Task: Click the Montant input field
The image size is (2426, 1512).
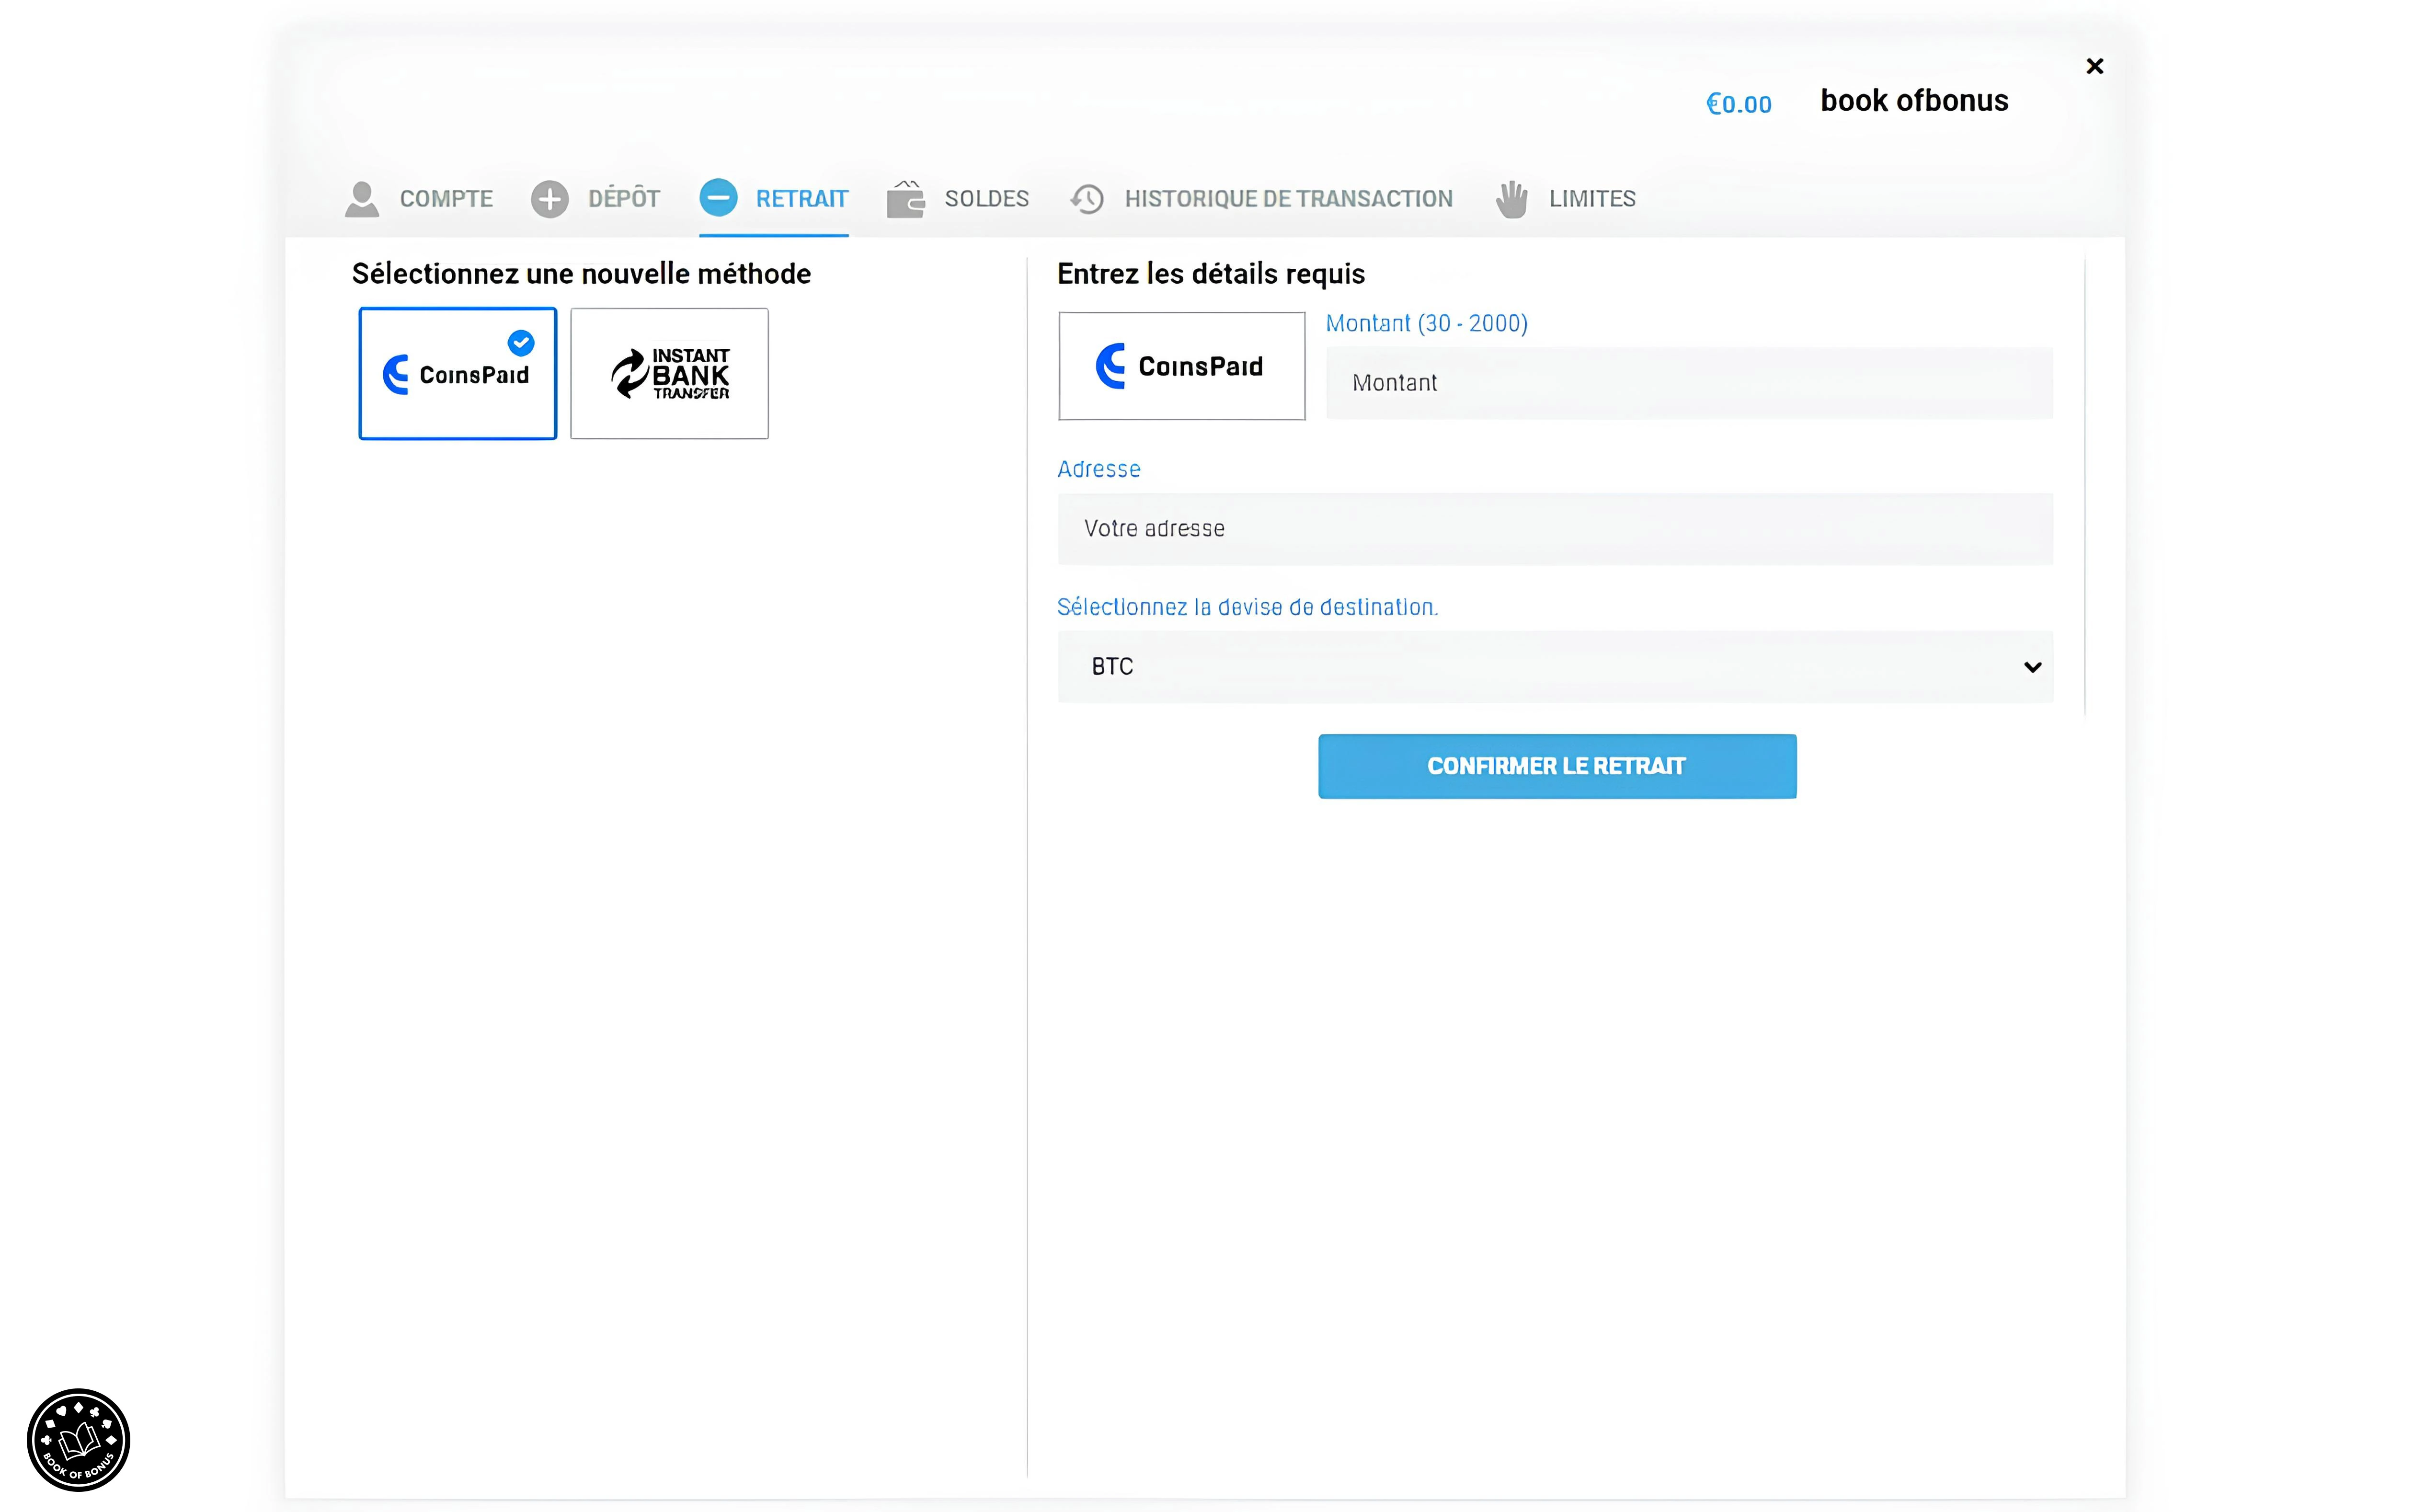Action: [1689, 383]
